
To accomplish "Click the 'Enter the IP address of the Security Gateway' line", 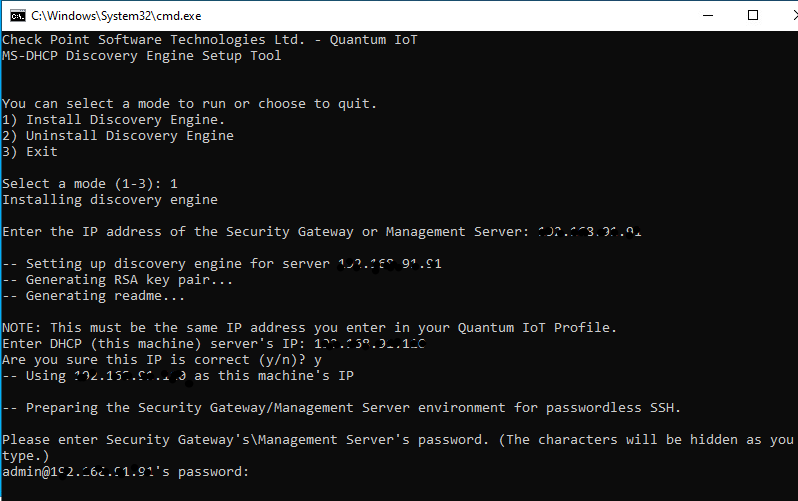I will click(322, 232).
